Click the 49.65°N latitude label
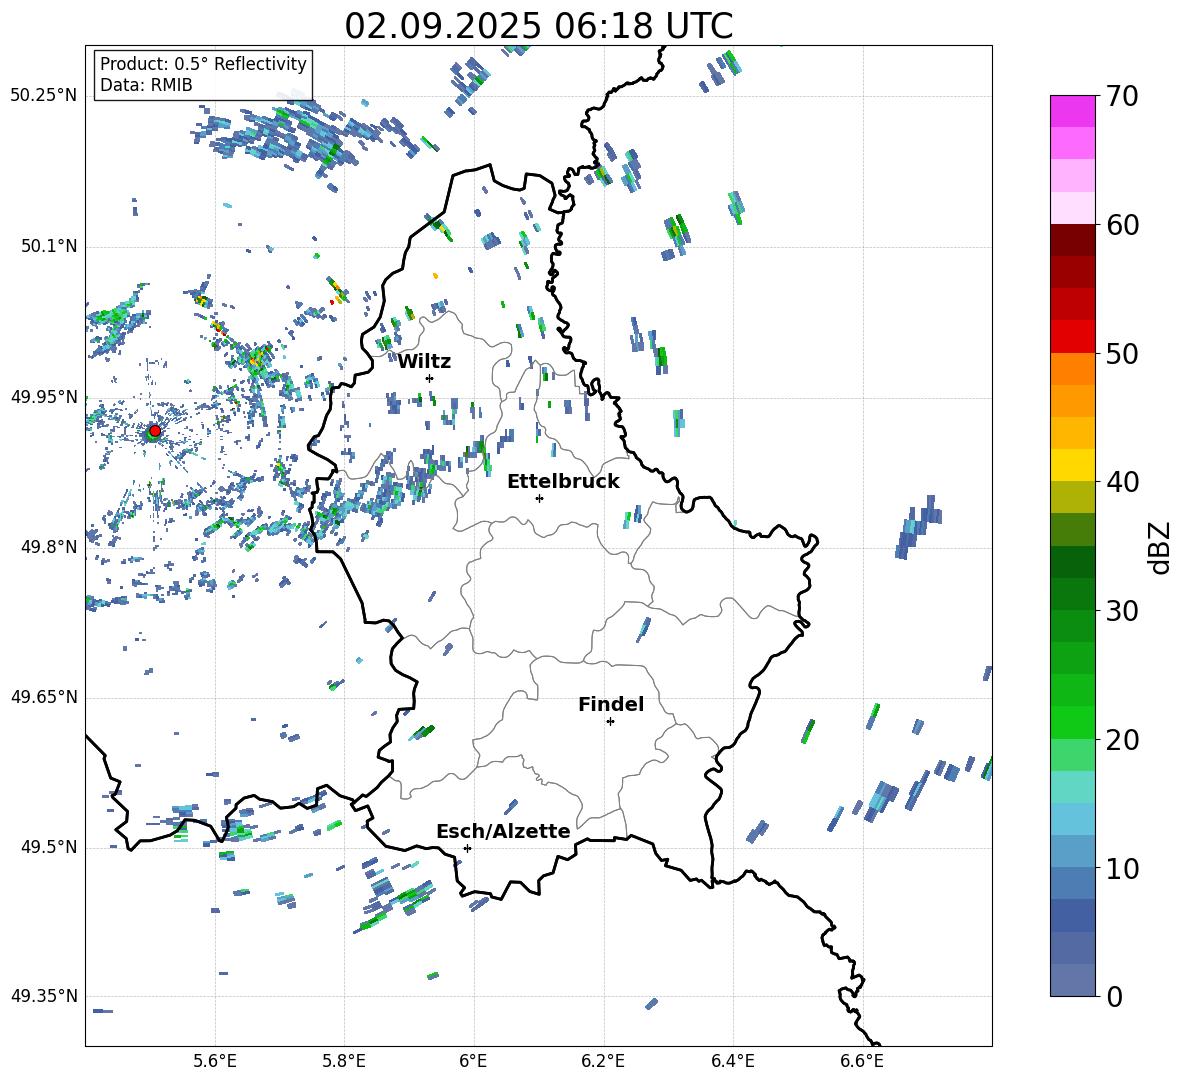 pos(44,697)
